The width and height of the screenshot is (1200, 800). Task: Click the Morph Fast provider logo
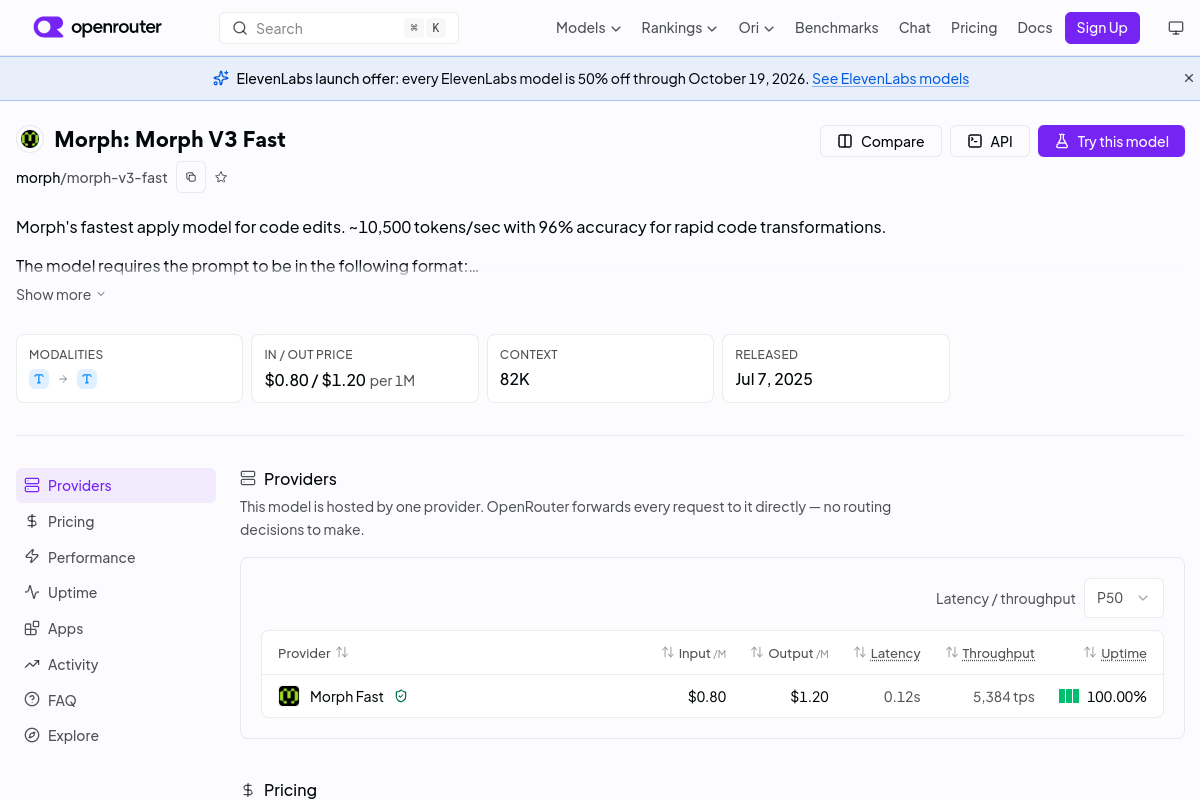tap(289, 696)
